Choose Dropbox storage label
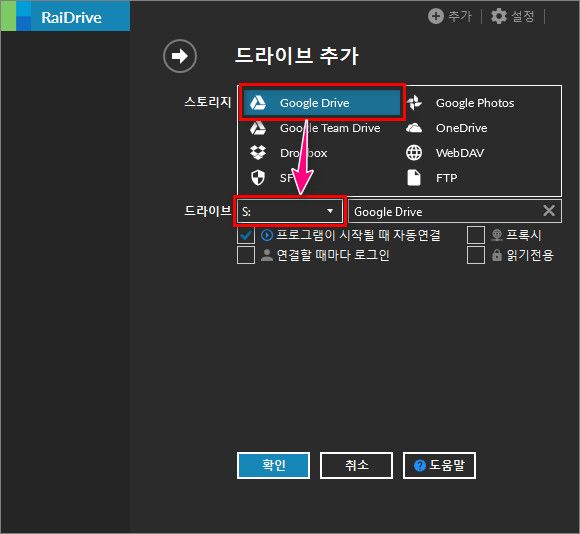 click(x=303, y=153)
